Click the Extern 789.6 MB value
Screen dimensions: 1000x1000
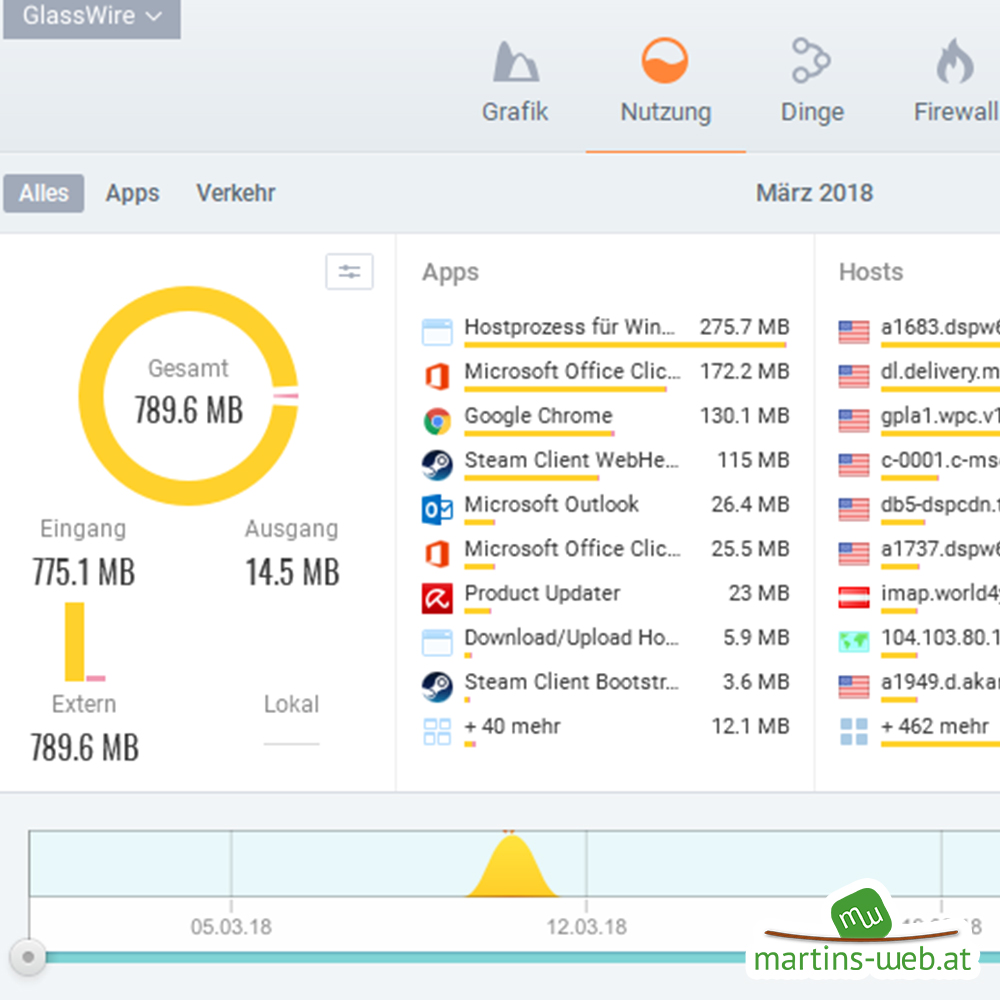pos(84,747)
